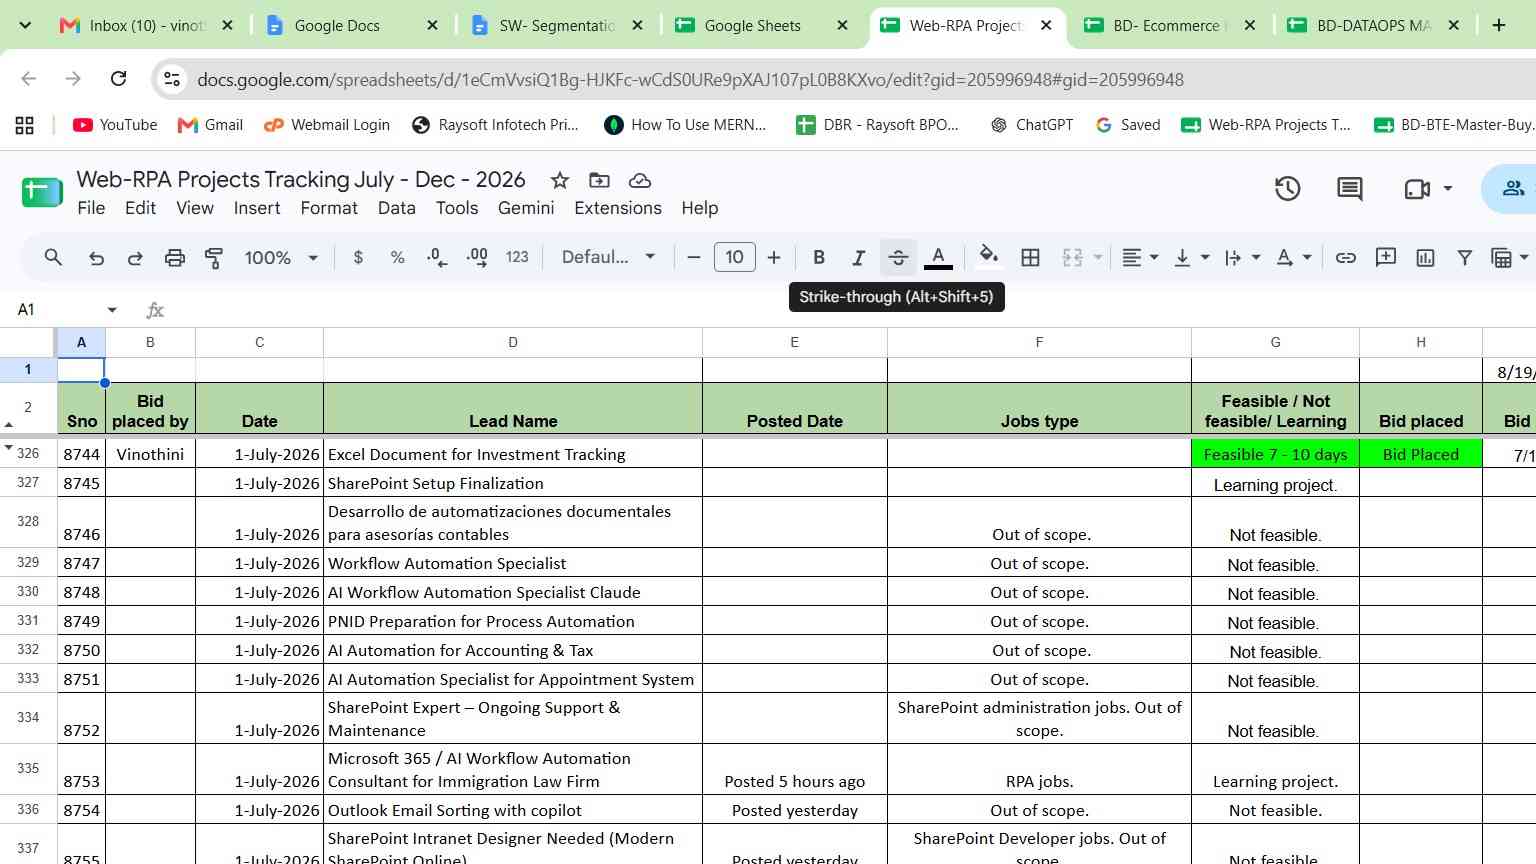Open the Extensions menu
This screenshot has width=1536, height=864.
[x=618, y=208]
